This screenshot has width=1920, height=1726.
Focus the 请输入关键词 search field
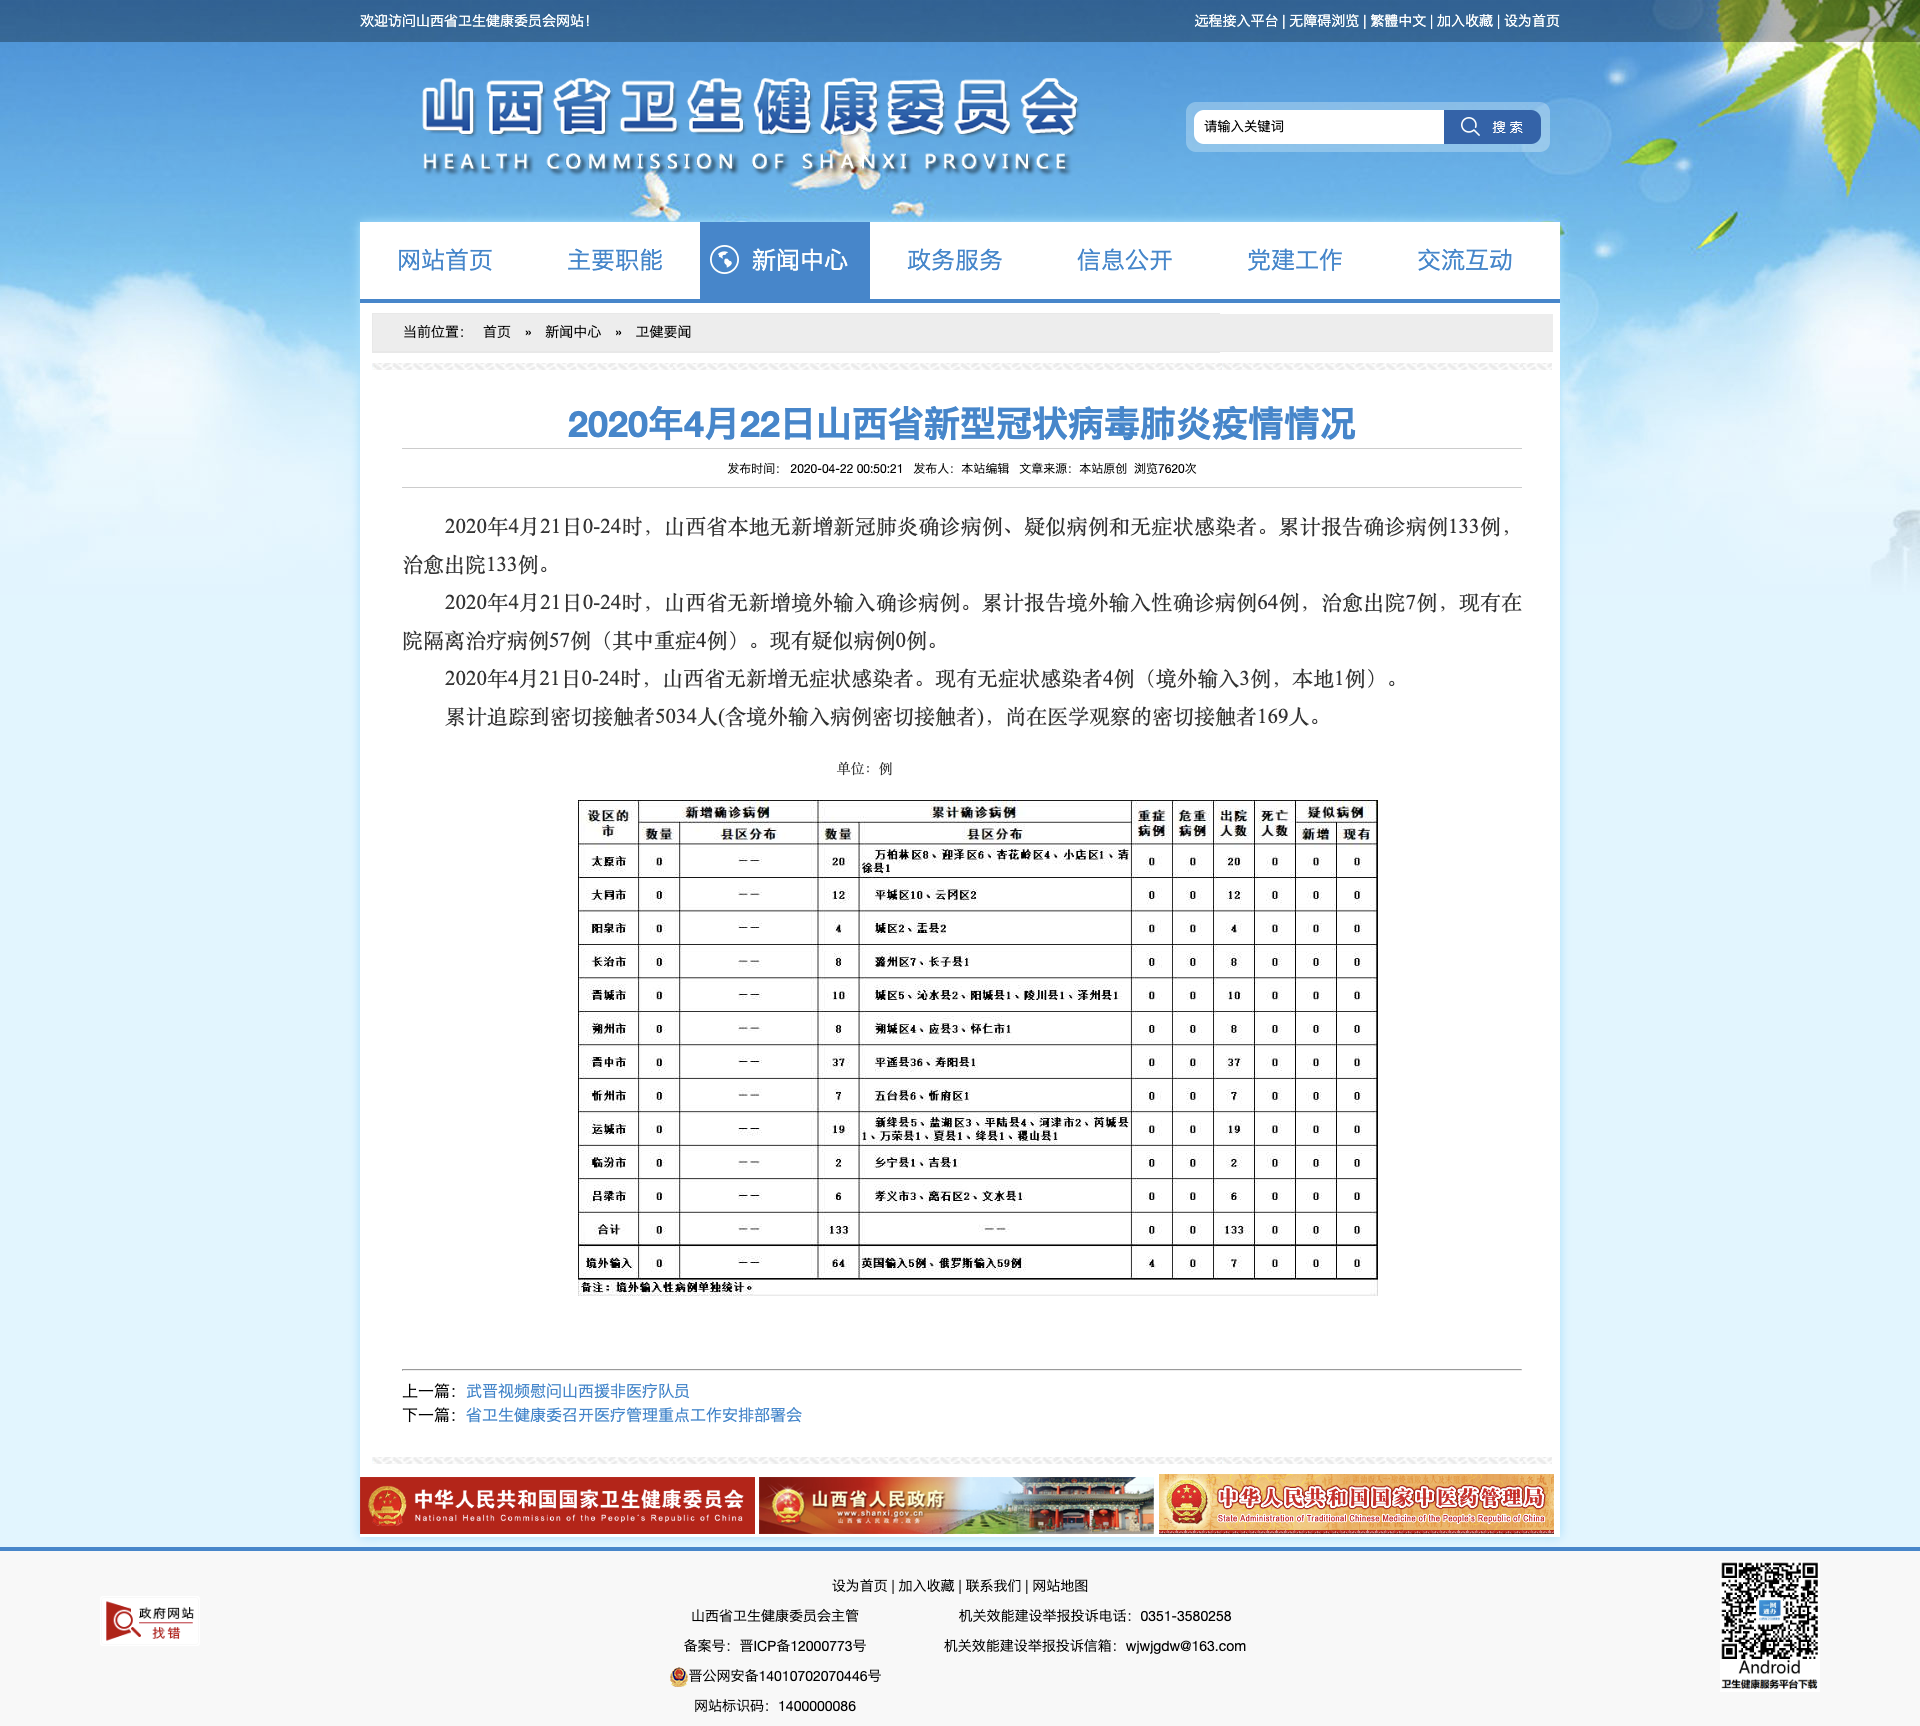pos(1318,127)
